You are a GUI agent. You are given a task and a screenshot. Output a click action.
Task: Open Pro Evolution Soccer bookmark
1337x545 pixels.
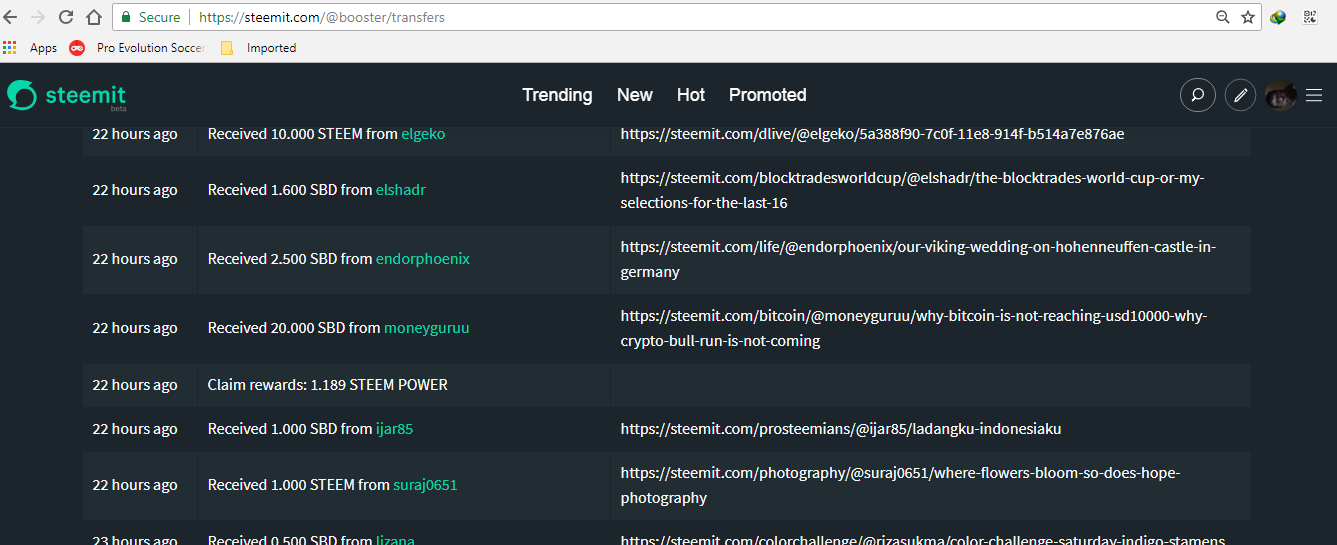137,47
